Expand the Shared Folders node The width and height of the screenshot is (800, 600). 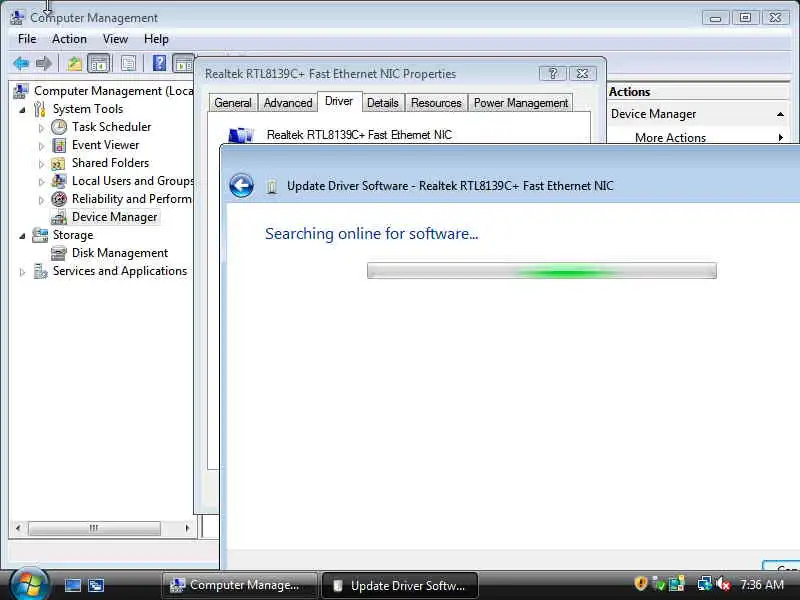[41, 164]
